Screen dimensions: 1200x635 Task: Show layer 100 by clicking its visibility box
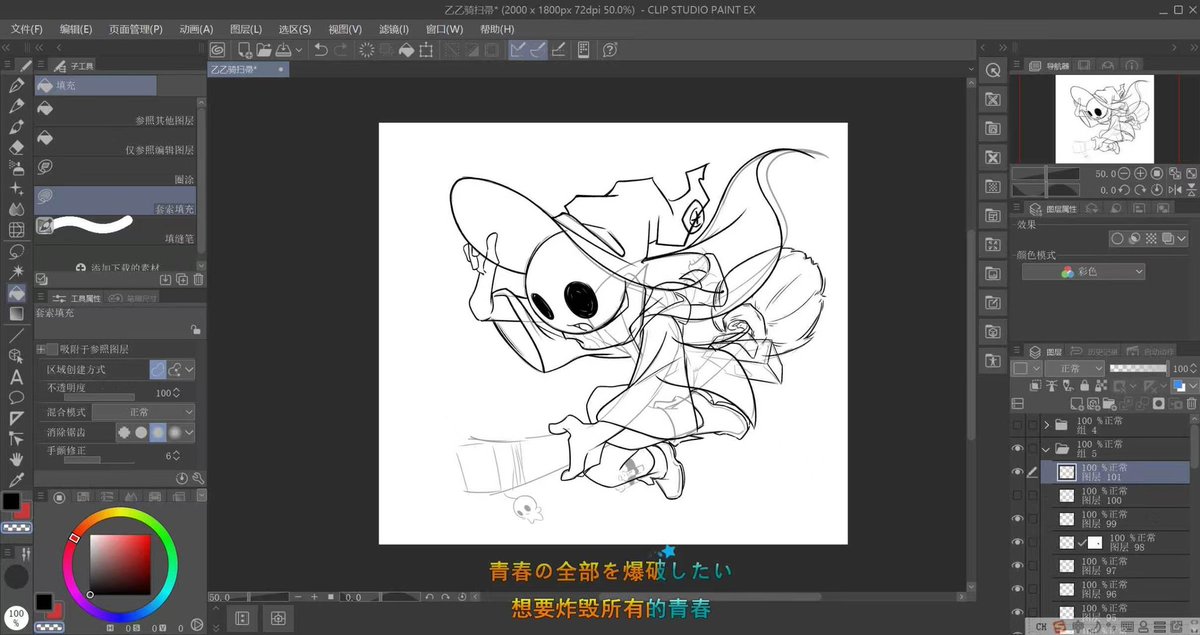(1018, 495)
